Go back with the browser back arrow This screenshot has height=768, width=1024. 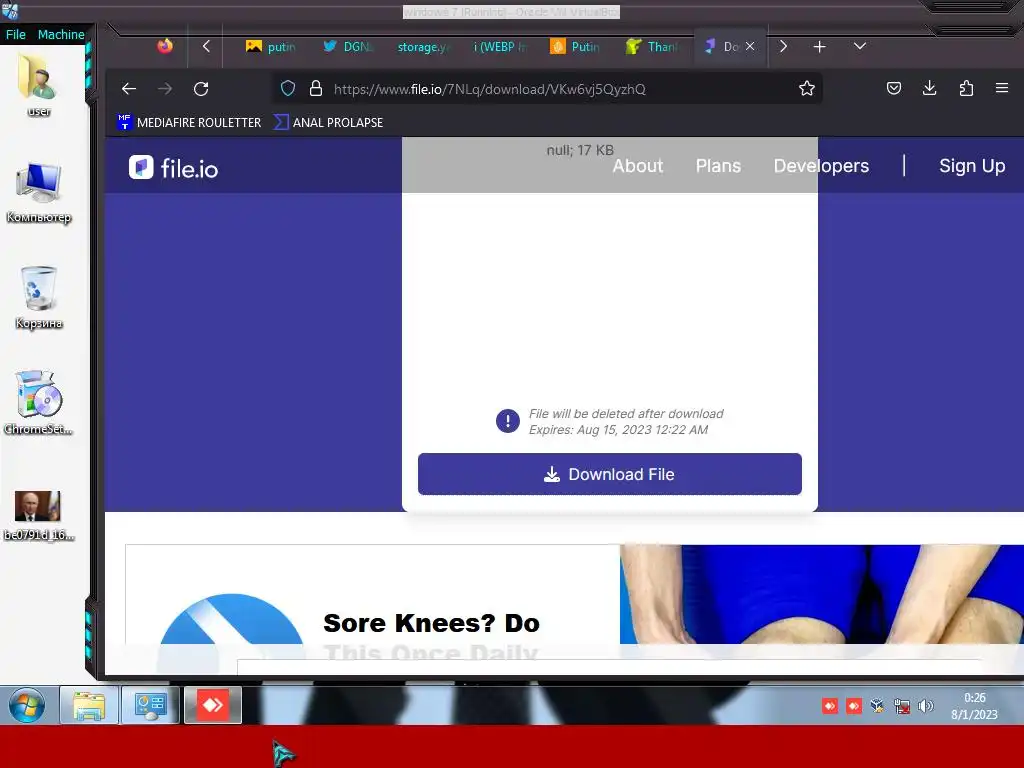(129, 89)
